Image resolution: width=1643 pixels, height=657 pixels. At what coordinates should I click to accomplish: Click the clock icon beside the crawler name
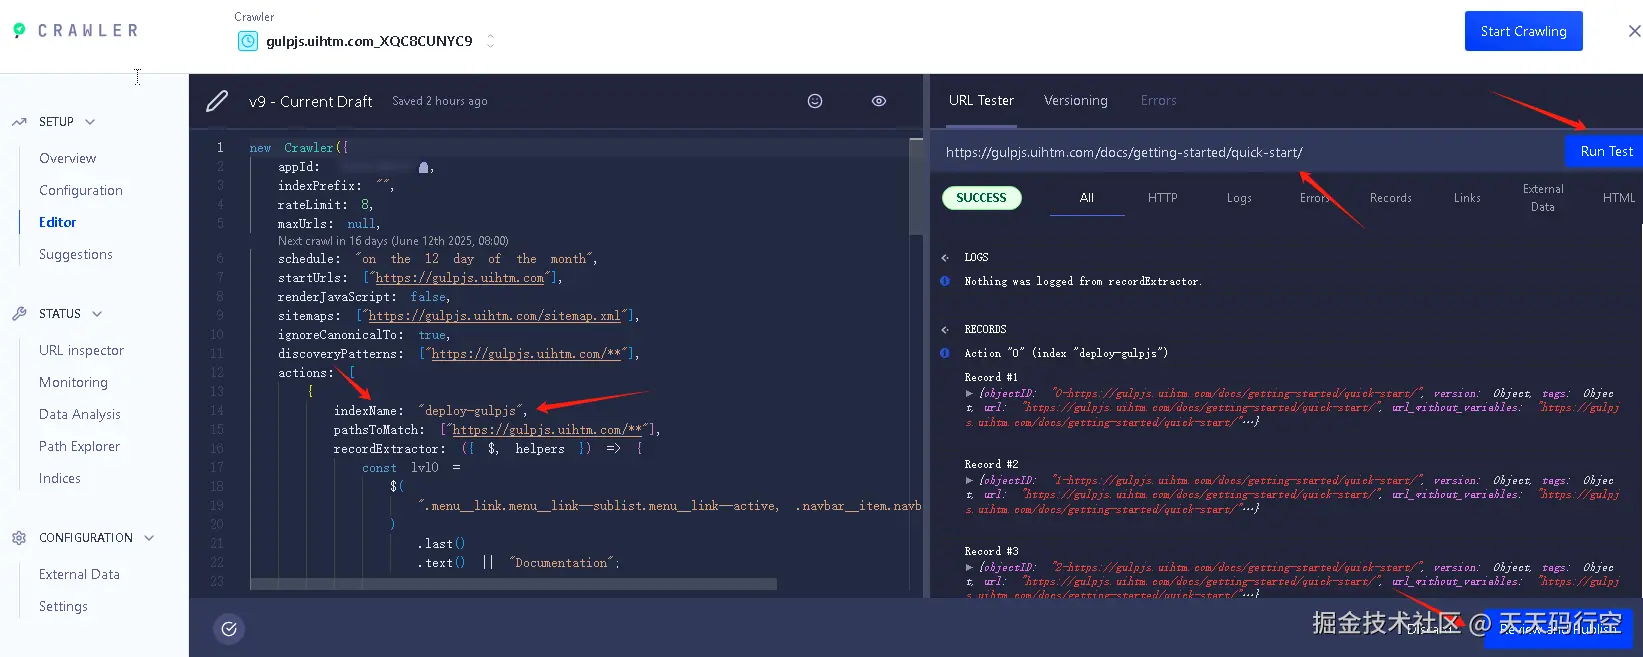248,41
